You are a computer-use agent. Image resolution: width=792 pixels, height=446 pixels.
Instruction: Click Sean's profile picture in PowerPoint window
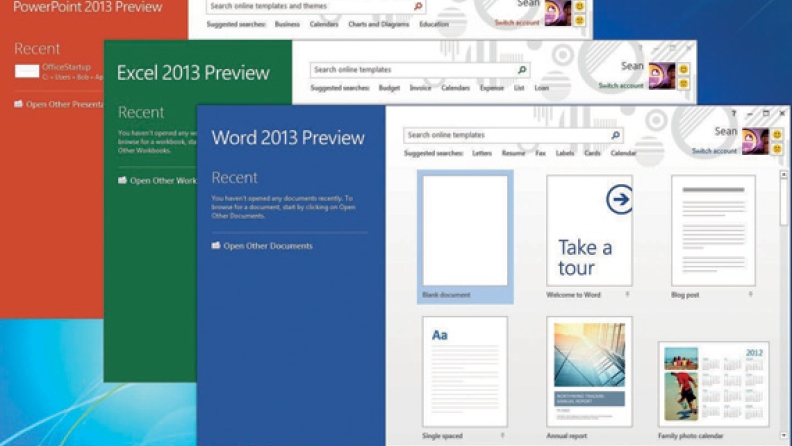coord(558,13)
